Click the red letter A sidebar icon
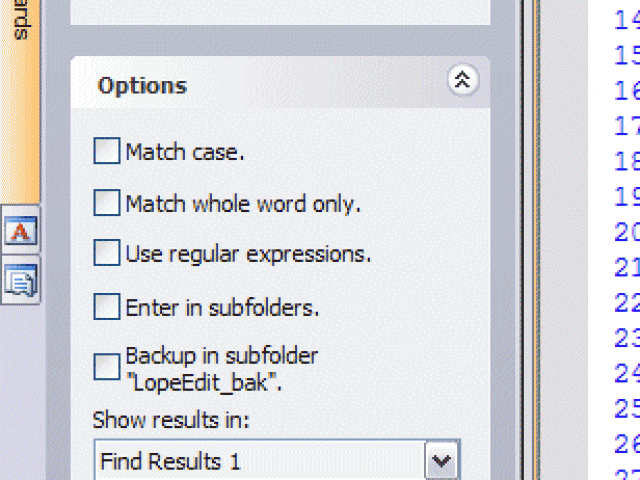640x480 pixels. [20, 230]
